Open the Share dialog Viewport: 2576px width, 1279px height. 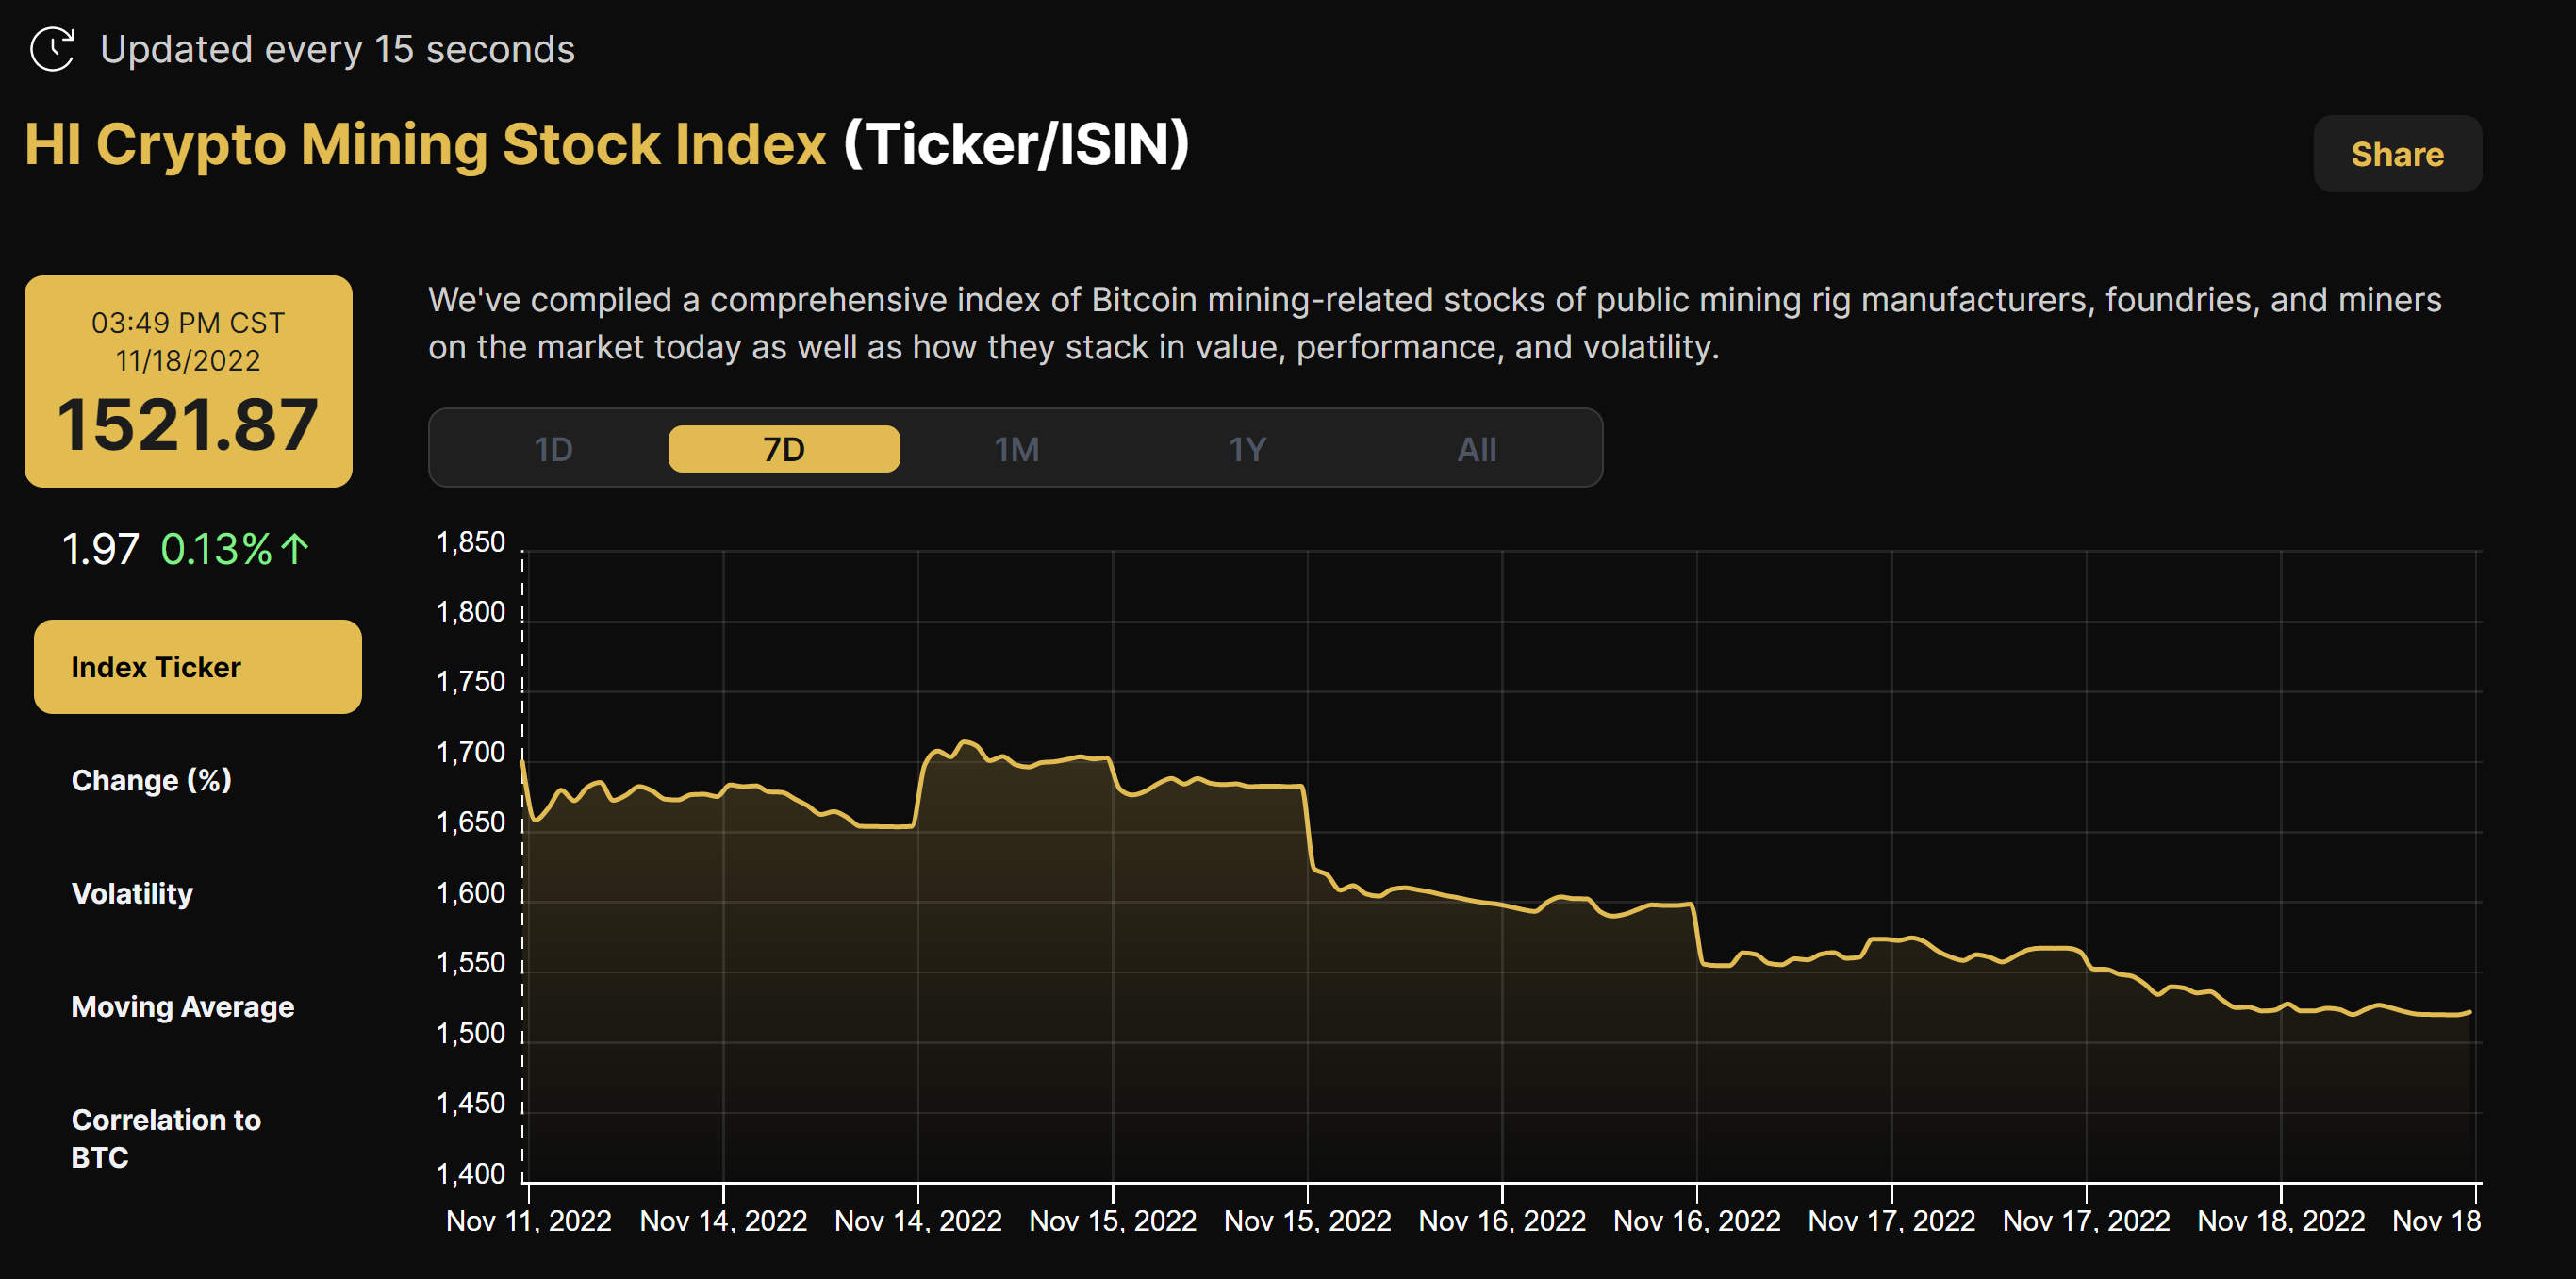pyautogui.click(x=2396, y=153)
